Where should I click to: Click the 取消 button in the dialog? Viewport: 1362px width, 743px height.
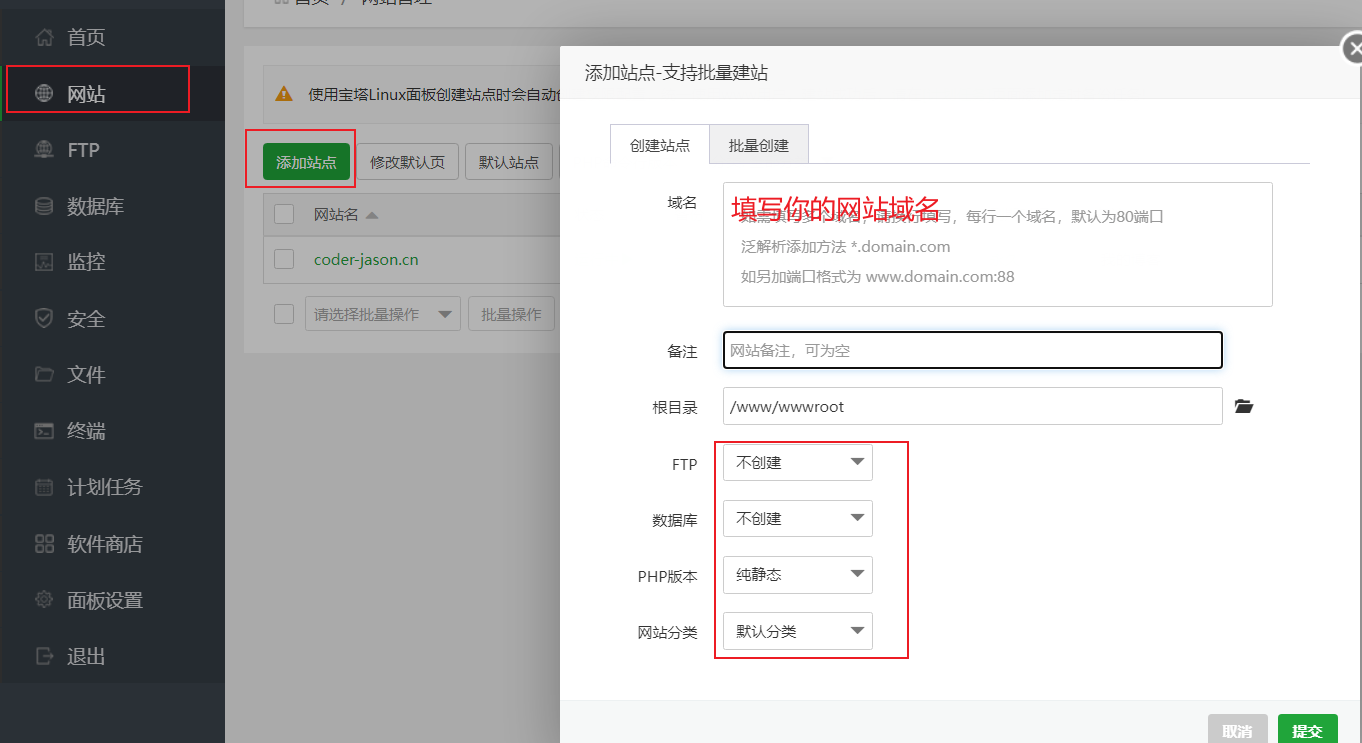(1238, 730)
